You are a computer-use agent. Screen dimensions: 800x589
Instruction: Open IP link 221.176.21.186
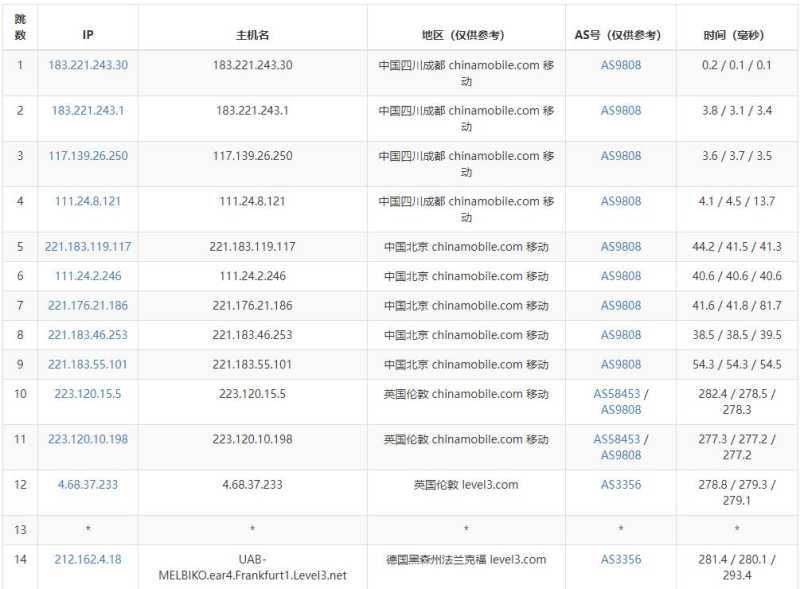[88, 306]
